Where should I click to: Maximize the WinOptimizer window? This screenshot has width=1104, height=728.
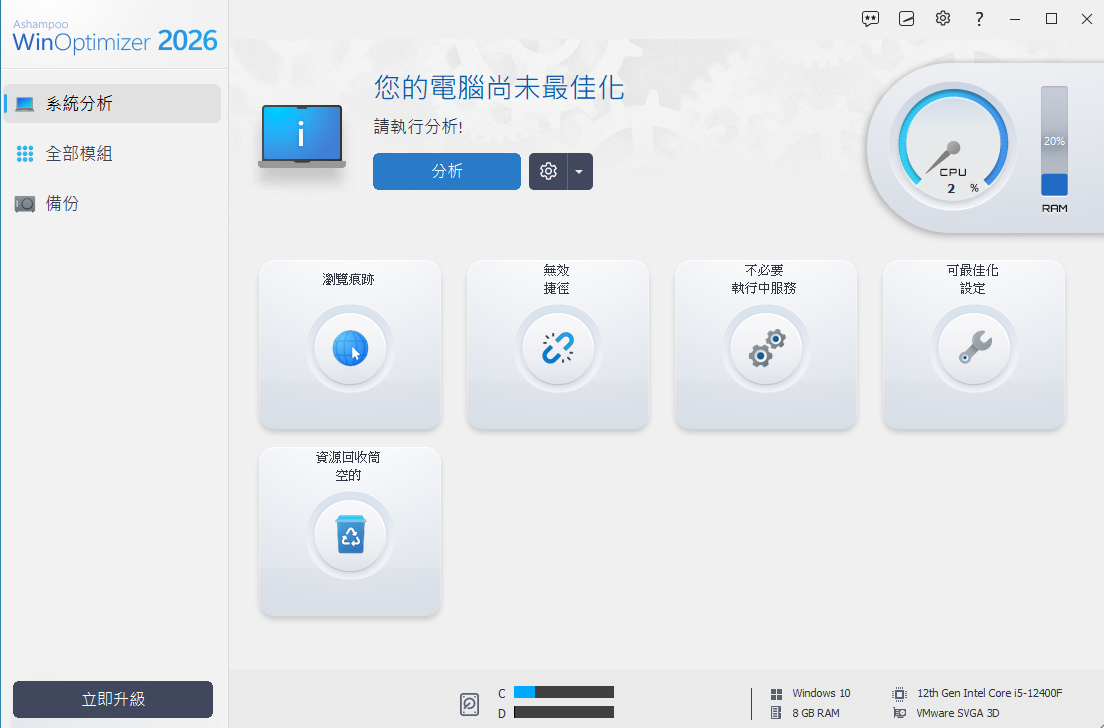[x=1051, y=19]
